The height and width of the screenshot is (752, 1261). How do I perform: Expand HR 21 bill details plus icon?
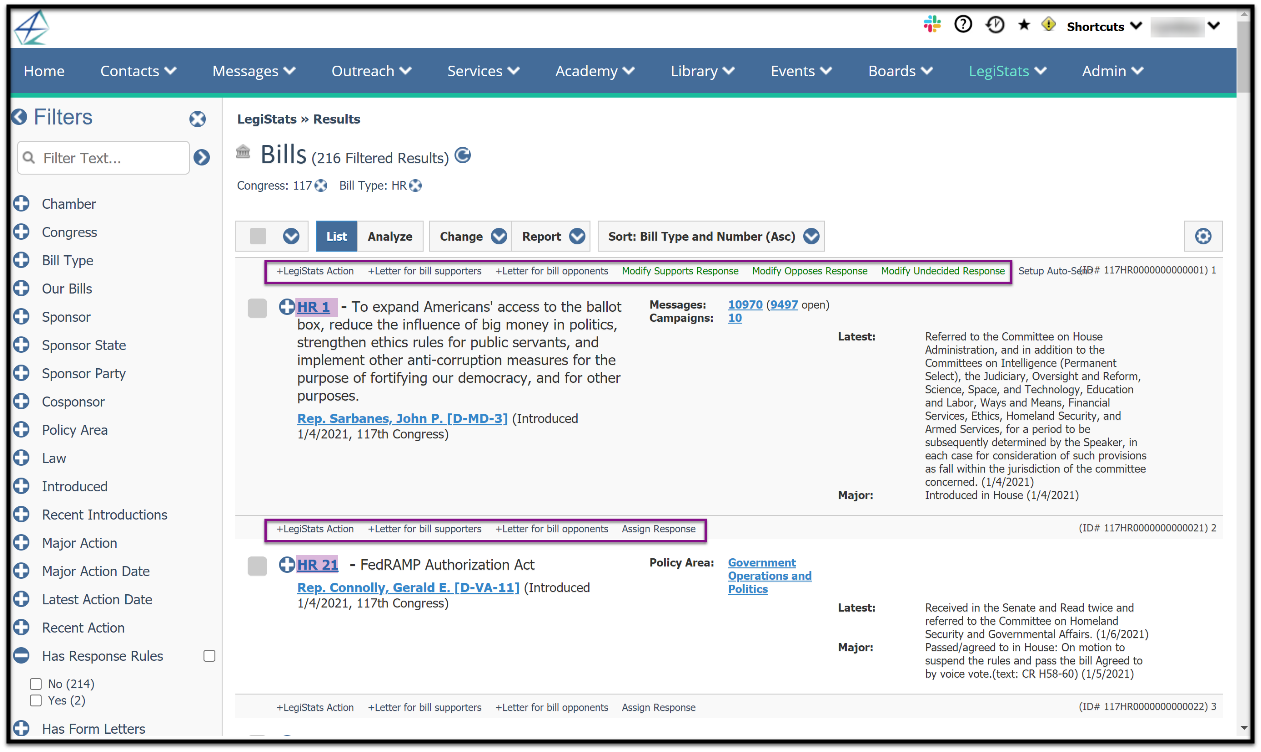pyautogui.click(x=287, y=565)
